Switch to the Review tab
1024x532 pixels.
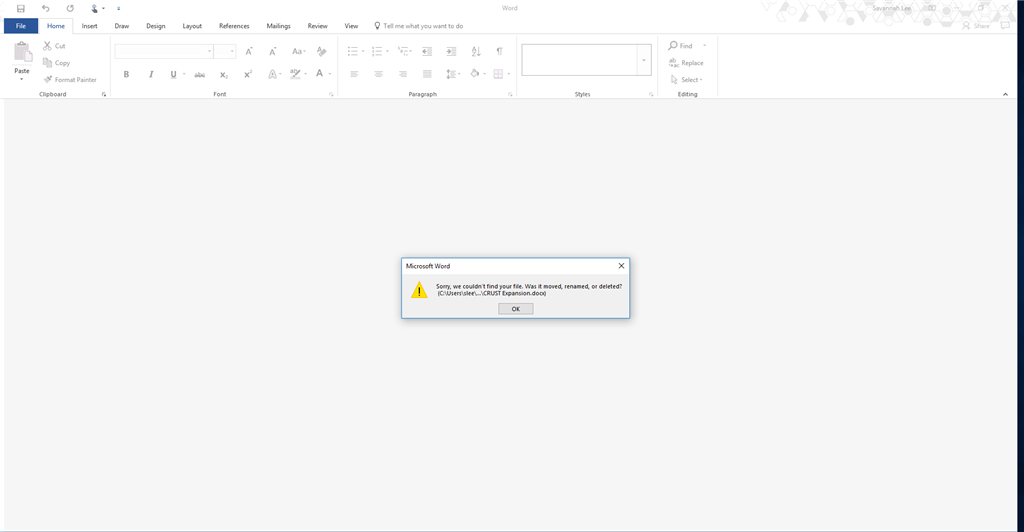point(317,26)
